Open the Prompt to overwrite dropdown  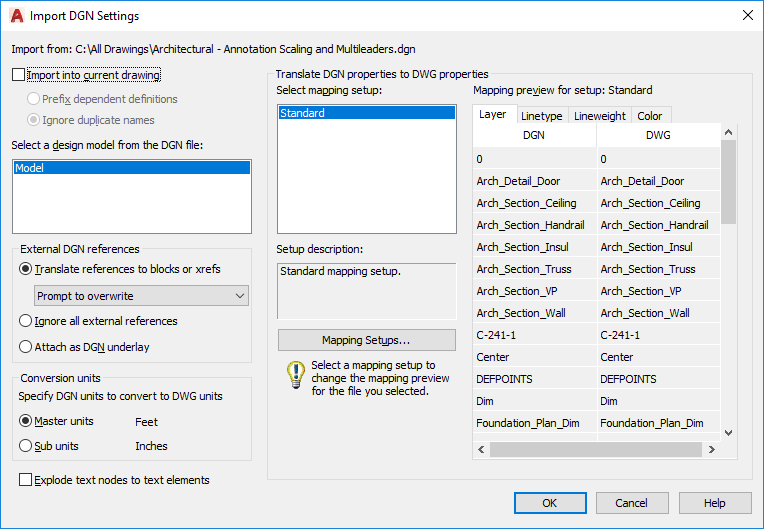[x=141, y=296]
